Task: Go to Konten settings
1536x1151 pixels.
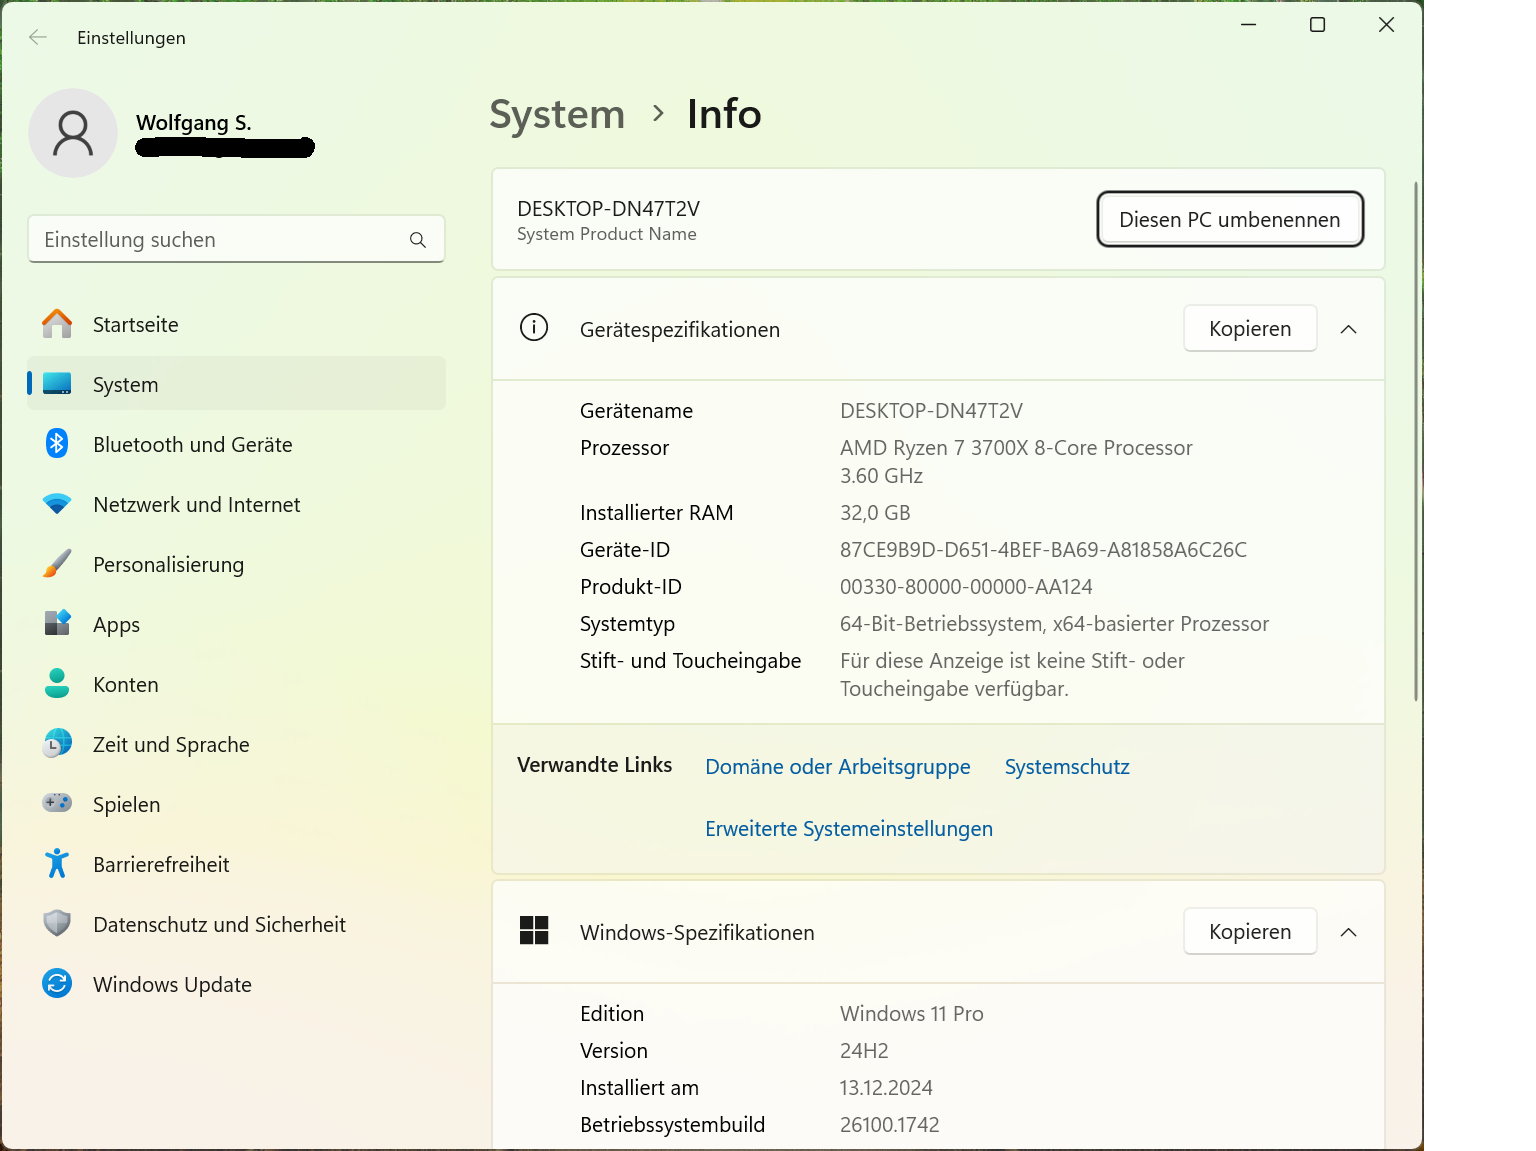Action: (x=126, y=685)
